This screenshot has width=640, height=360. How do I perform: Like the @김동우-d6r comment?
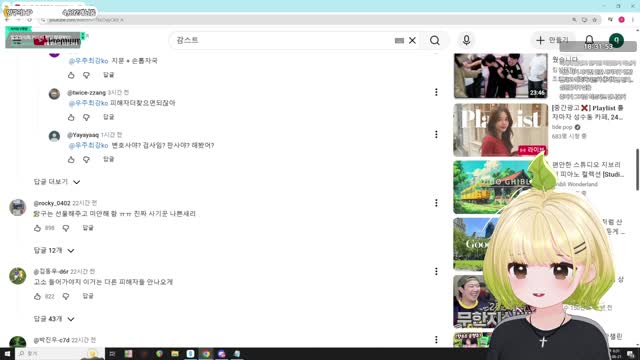click(38, 297)
